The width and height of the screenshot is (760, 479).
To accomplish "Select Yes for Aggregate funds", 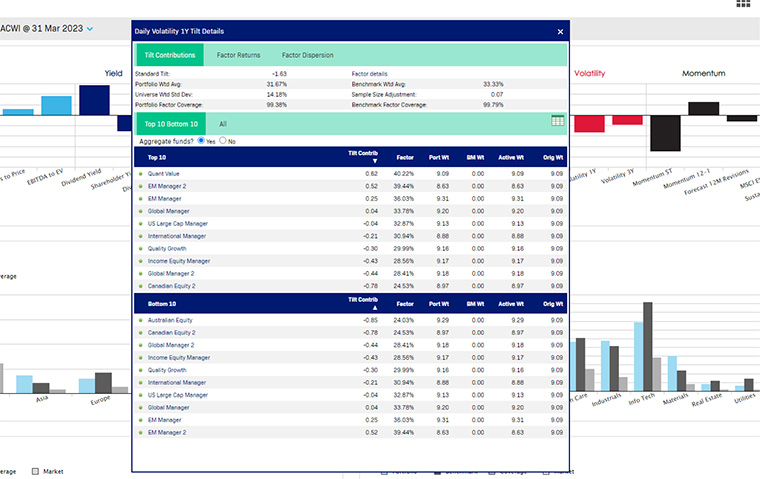I will click(x=201, y=141).
